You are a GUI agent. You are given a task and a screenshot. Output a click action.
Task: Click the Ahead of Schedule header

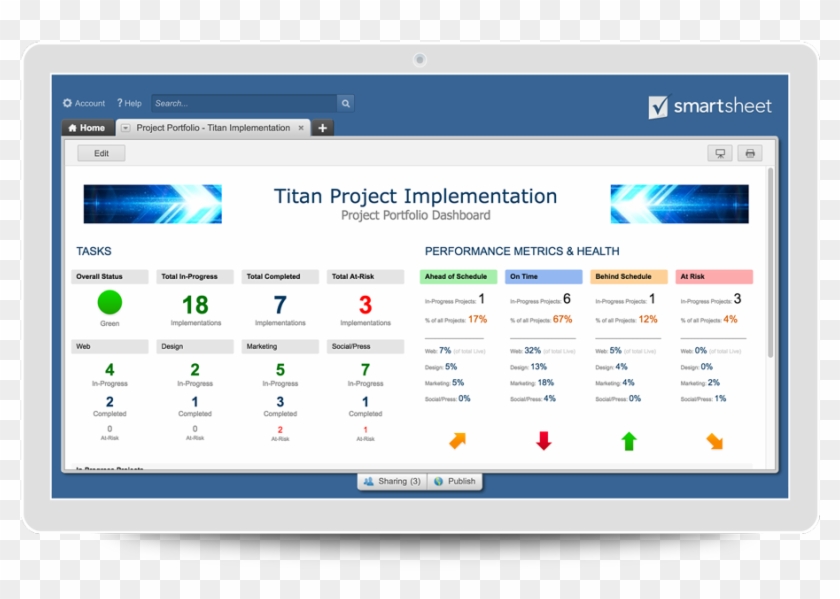458,276
